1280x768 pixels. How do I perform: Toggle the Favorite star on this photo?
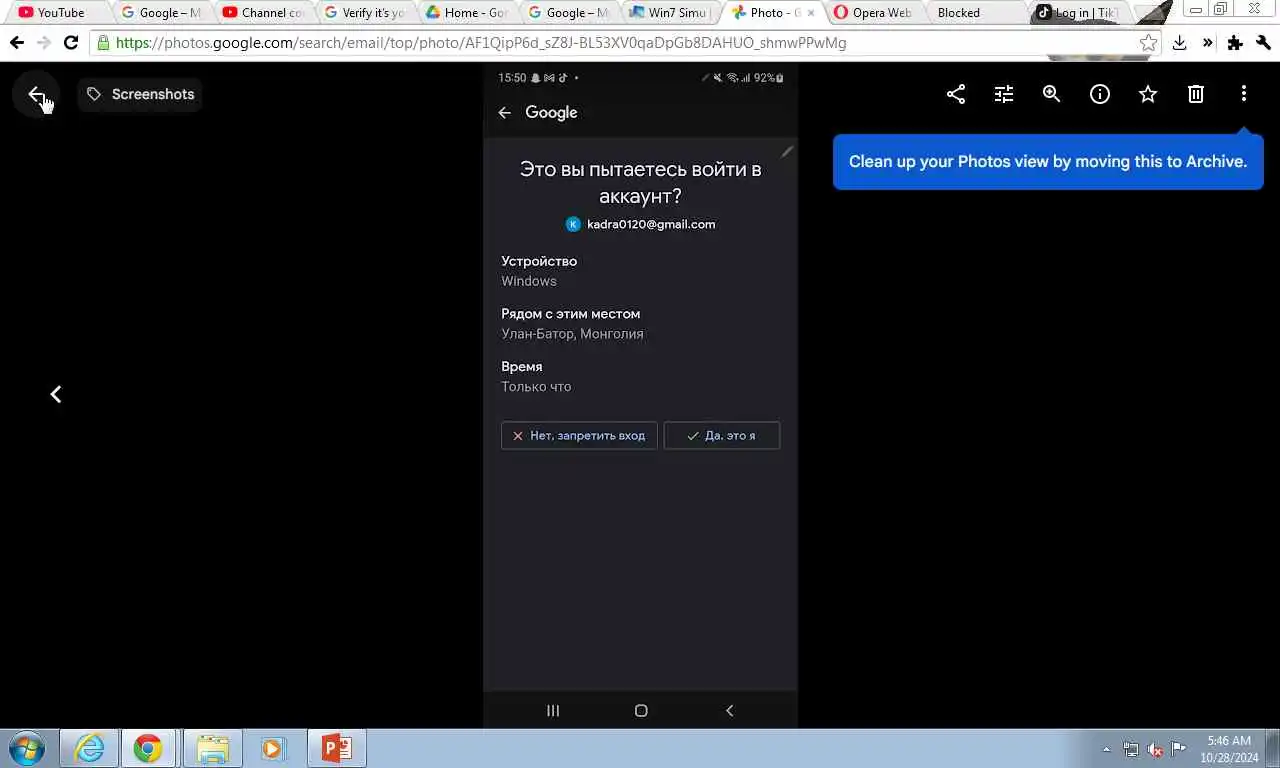tap(1148, 94)
